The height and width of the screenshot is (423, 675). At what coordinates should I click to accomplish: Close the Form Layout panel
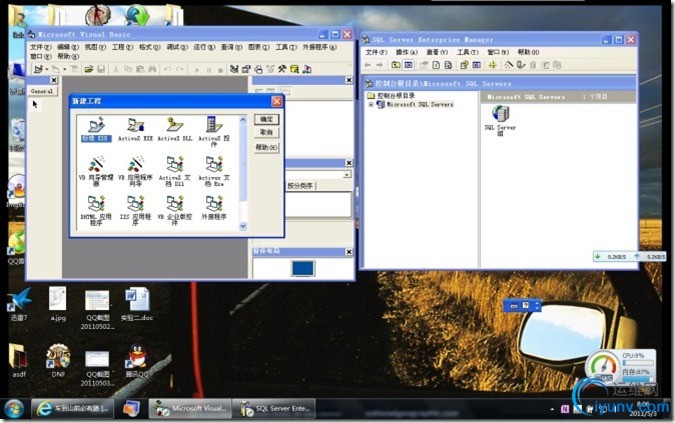pyautogui.click(x=349, y=252)
